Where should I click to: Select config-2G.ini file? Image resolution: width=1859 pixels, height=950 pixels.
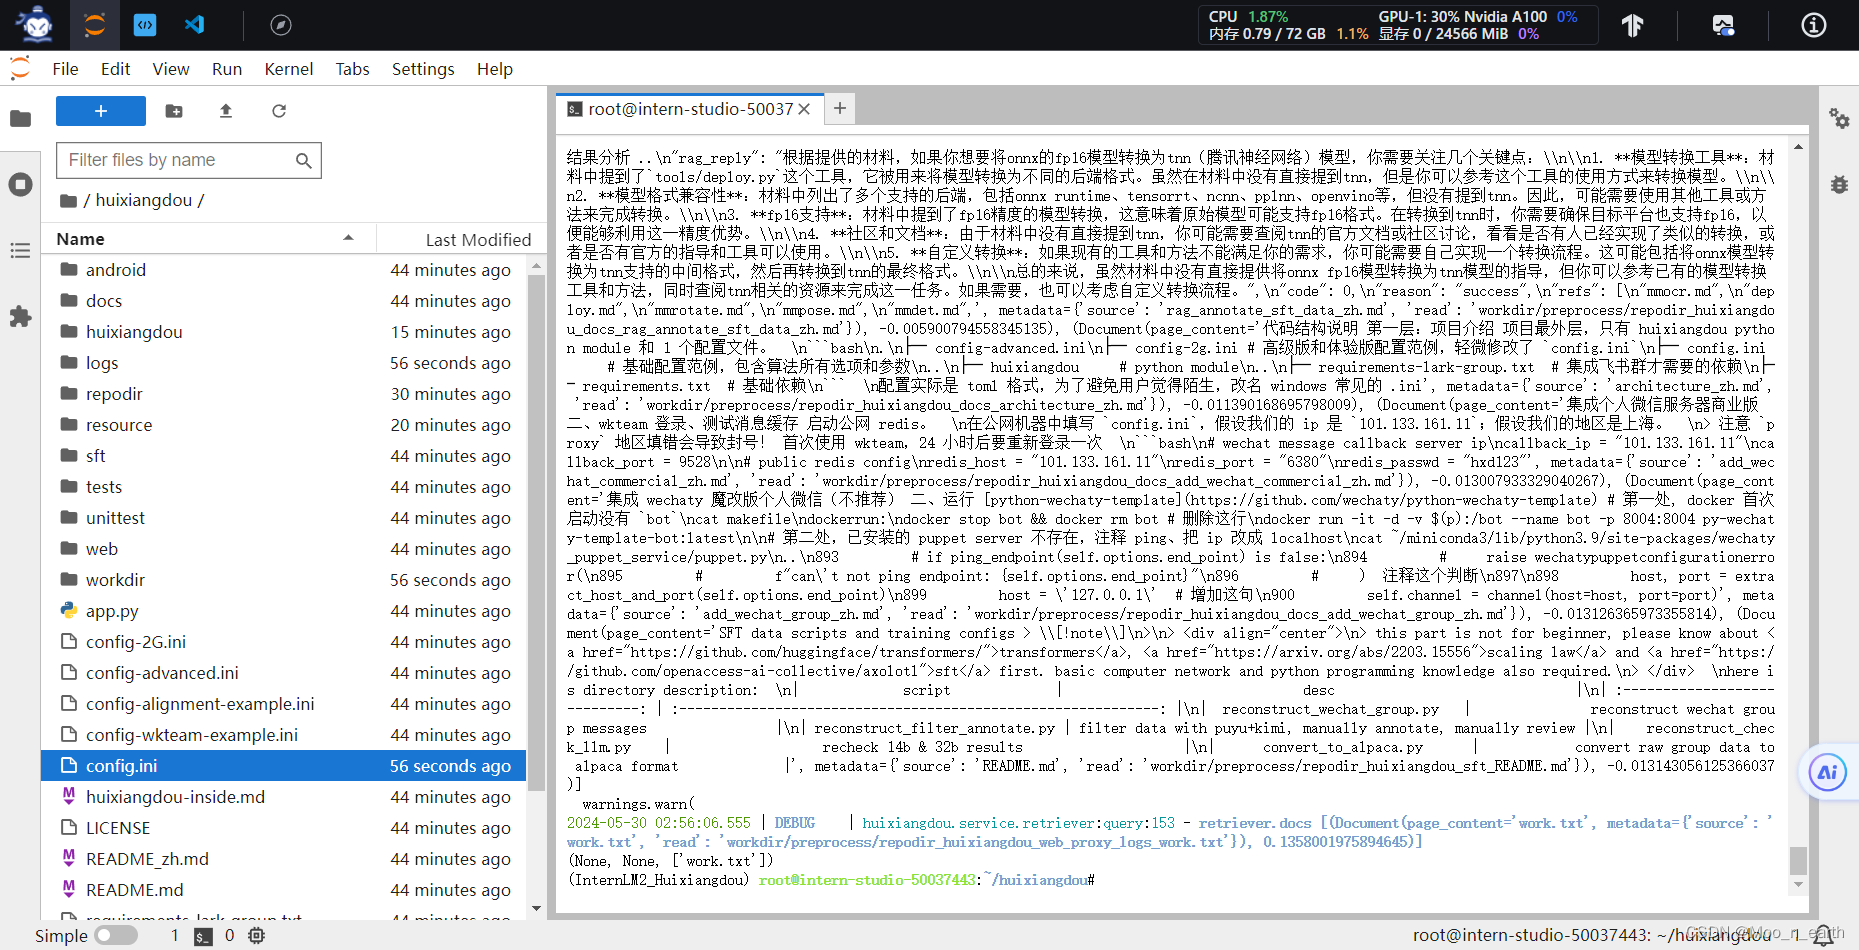click(x=284, y=642)
